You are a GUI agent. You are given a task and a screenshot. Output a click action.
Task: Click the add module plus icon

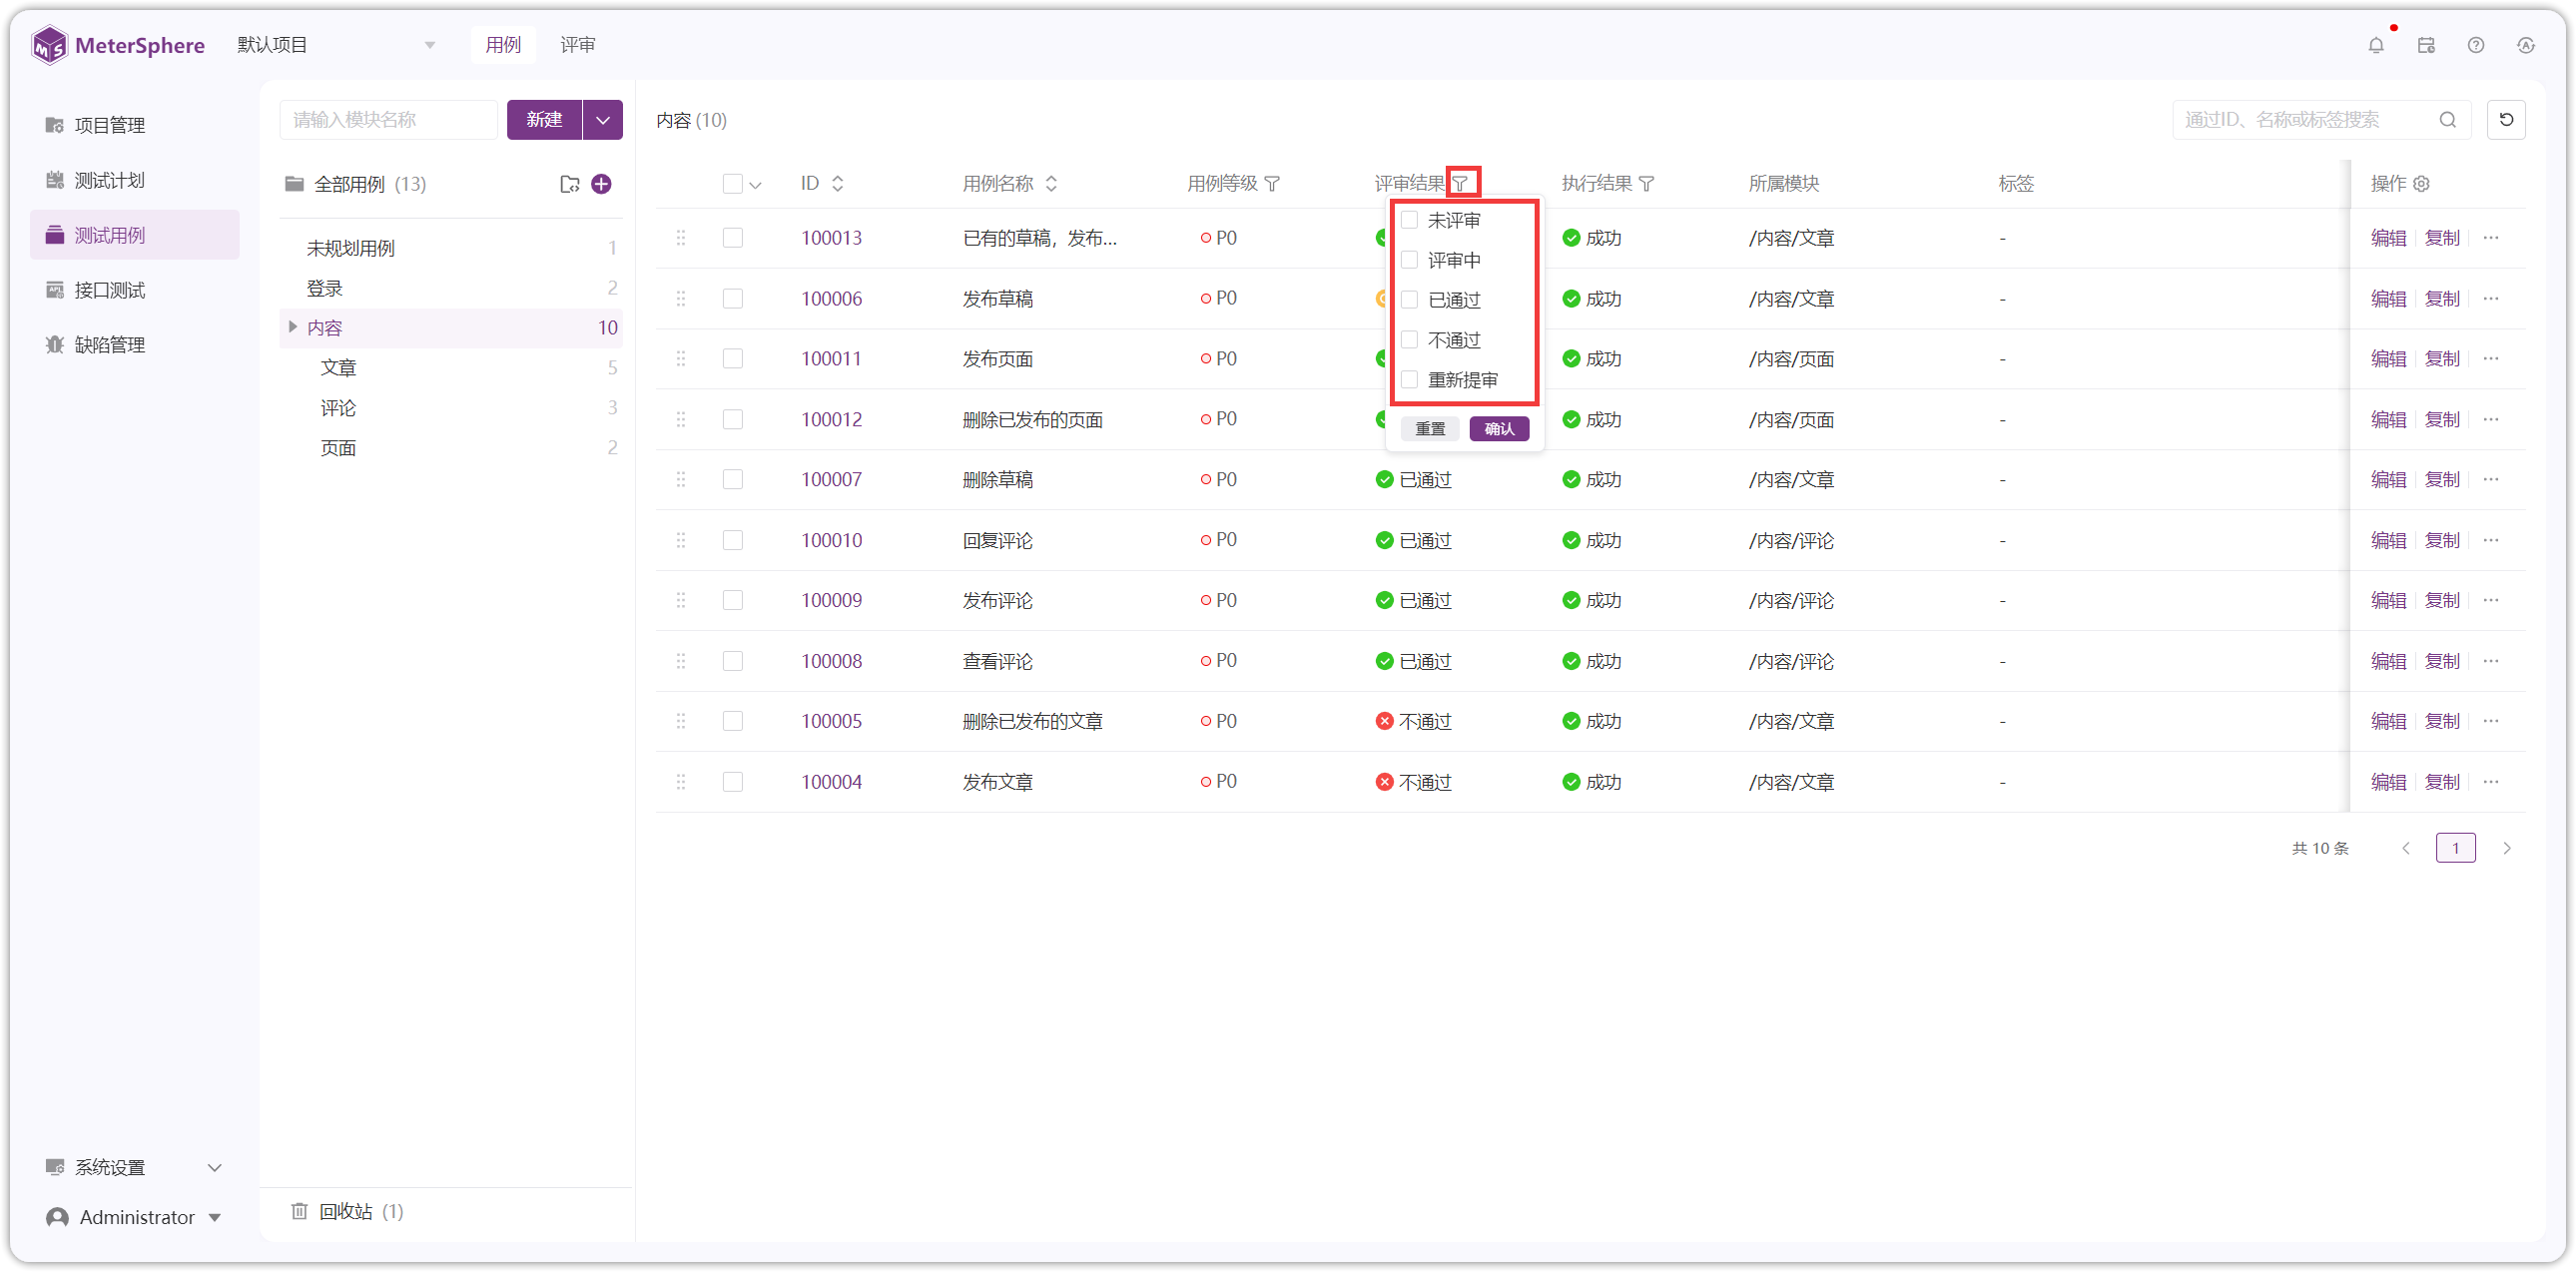click(x=601, y=184)
